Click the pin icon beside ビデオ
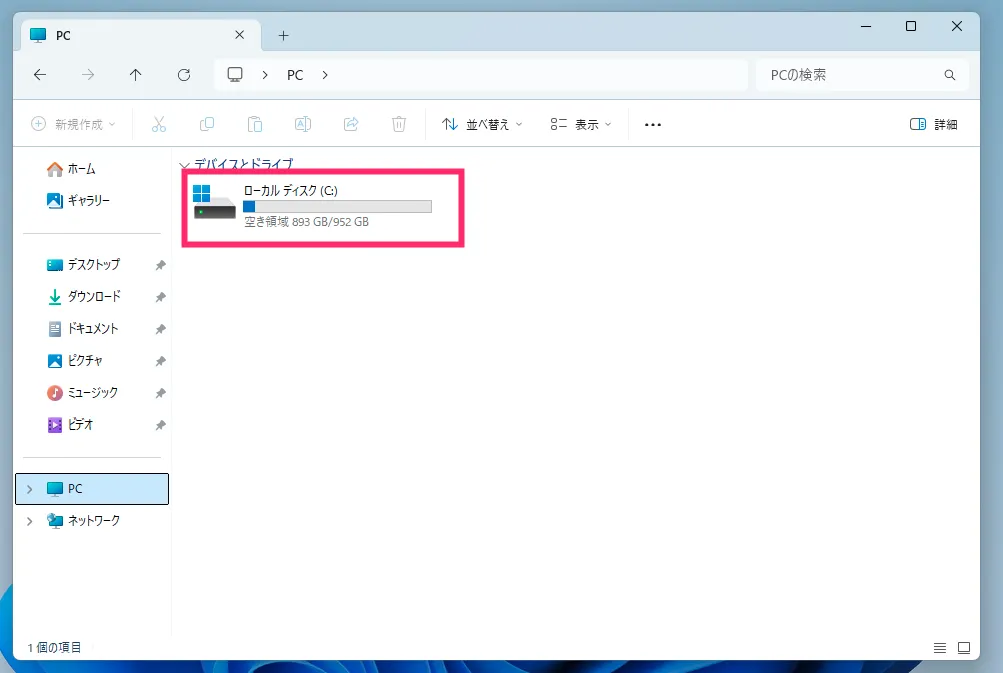This screenshot has height=673, width=1003. [x=161, y=425]
